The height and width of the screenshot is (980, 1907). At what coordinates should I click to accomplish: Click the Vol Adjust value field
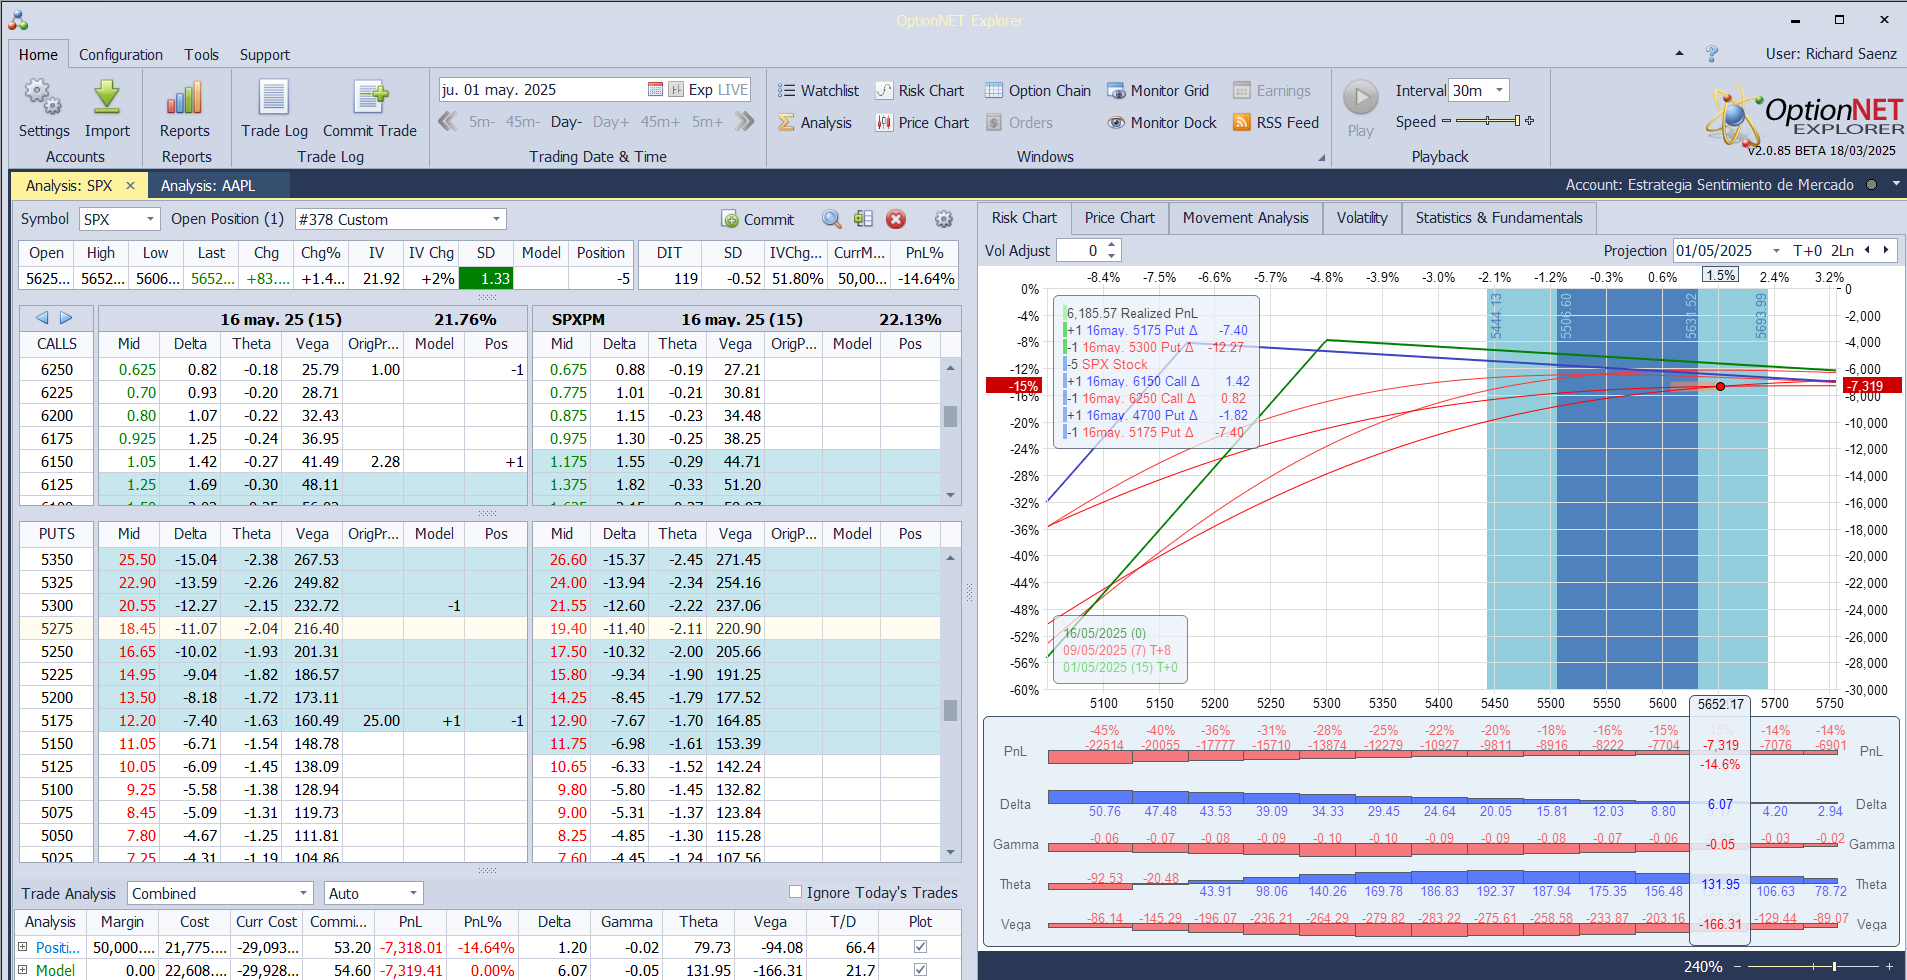point(1081,251)
